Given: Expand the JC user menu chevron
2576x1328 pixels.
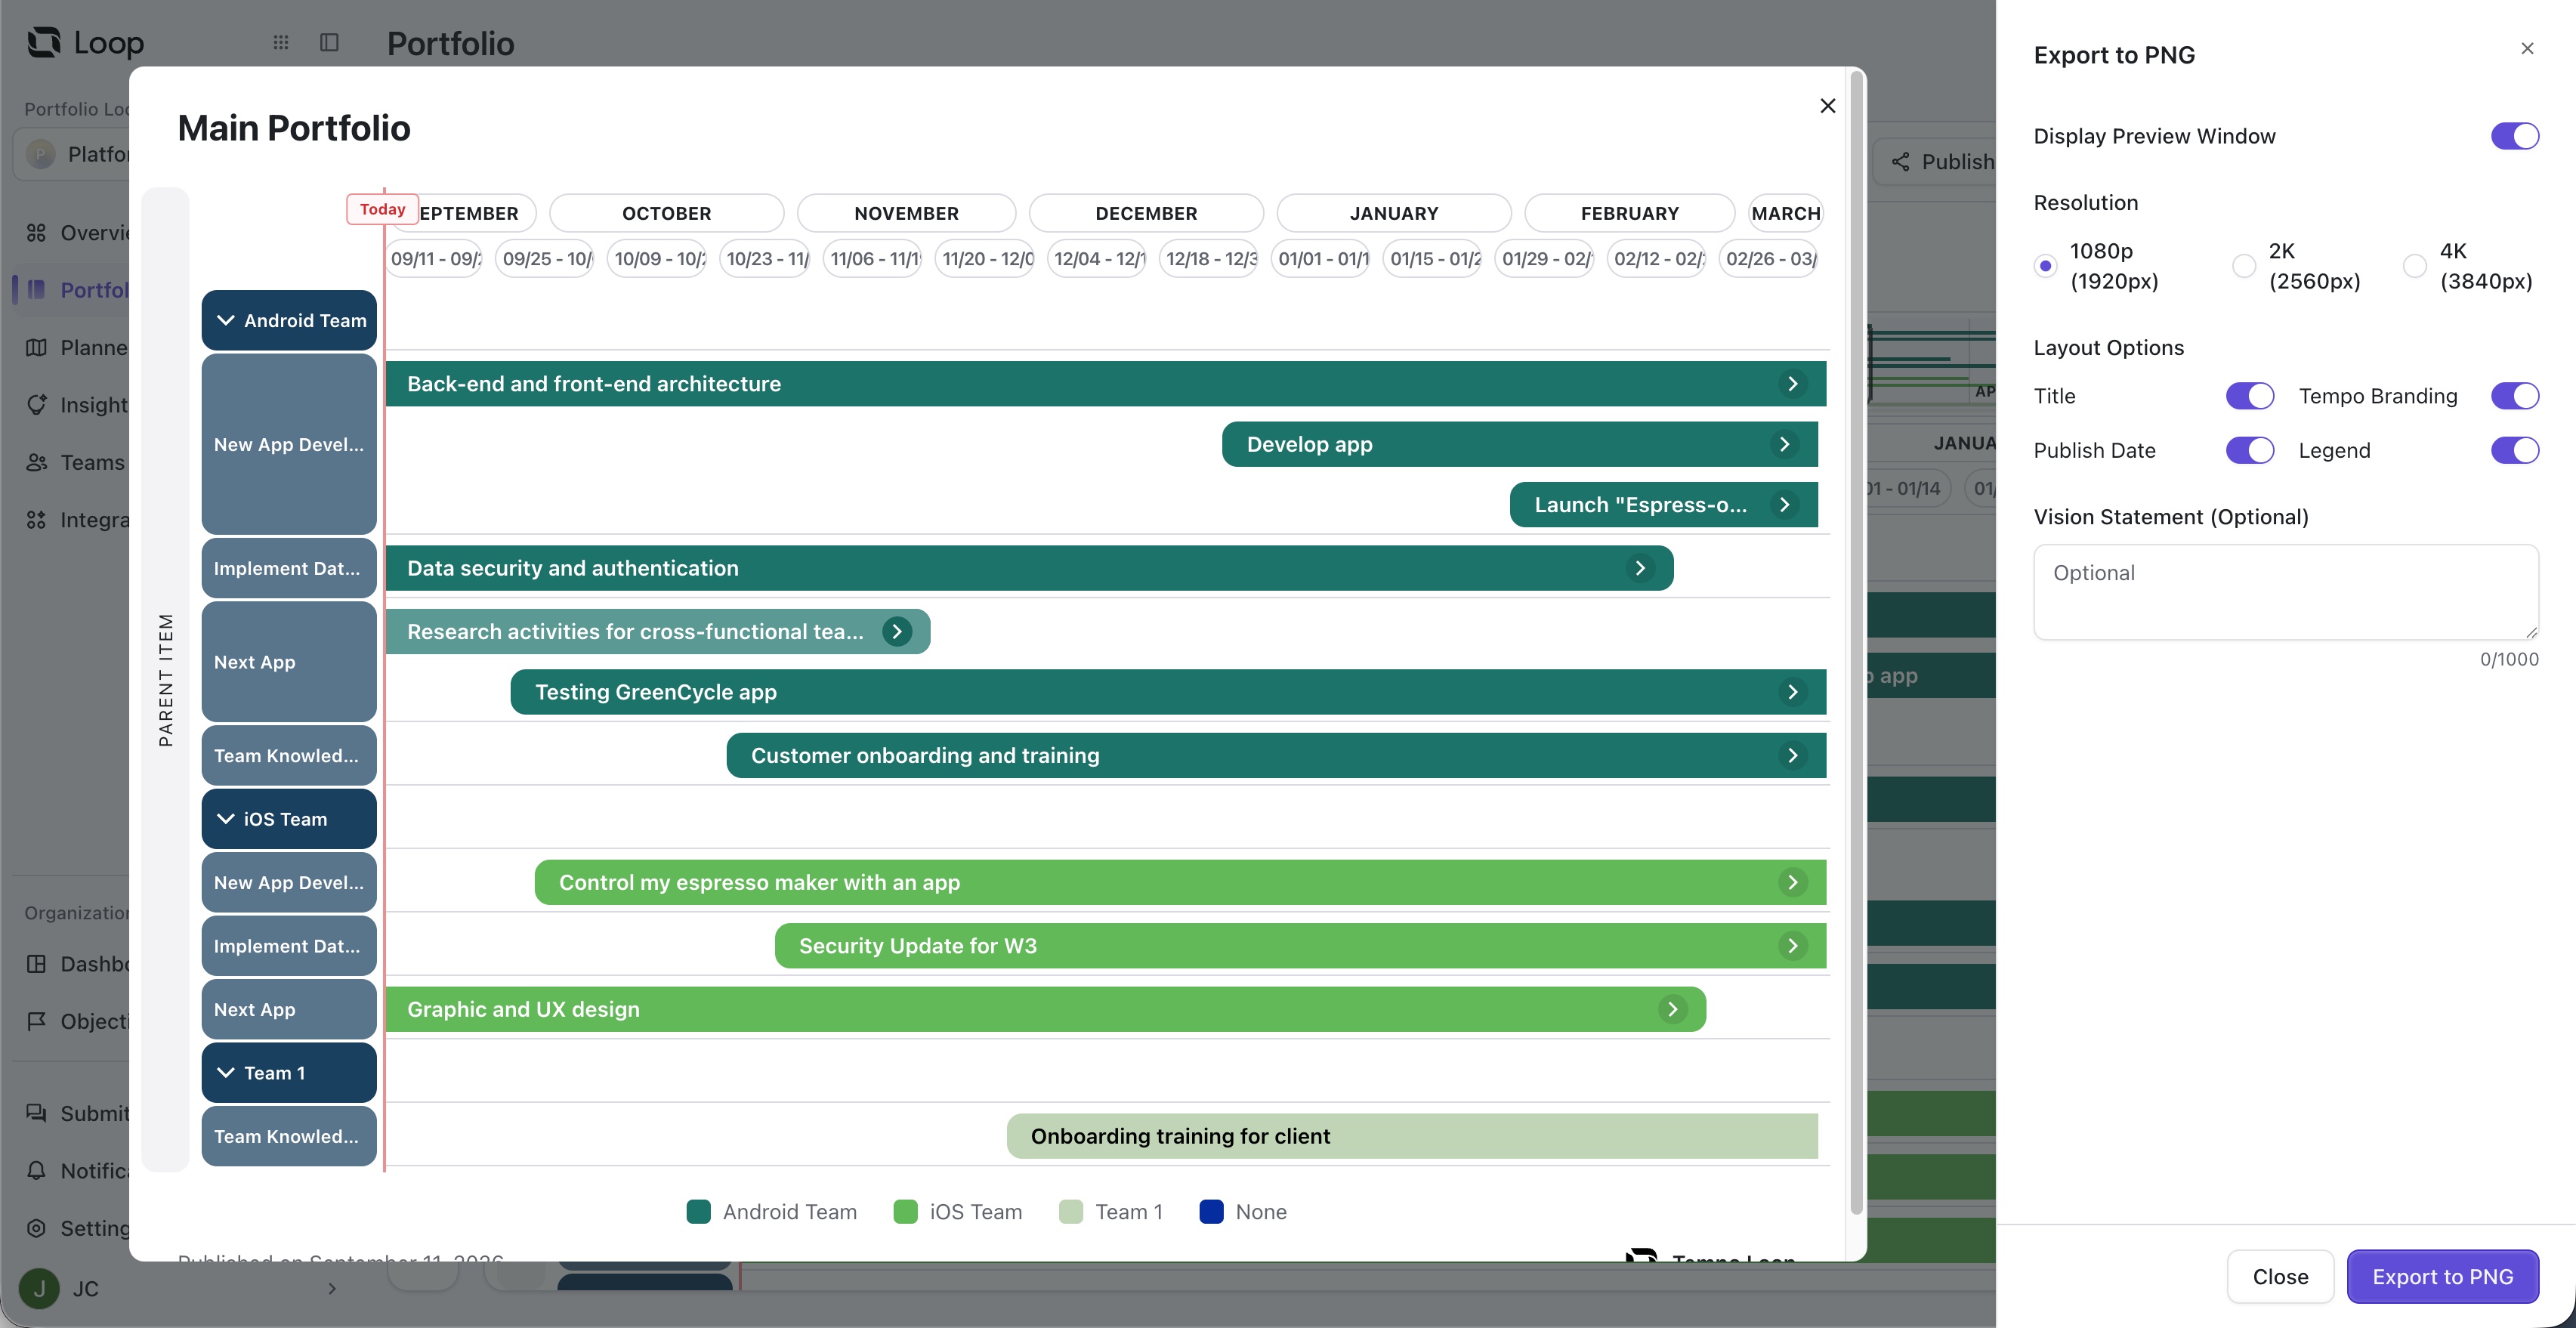Looking at the screenshot, I should (332, 1288).
